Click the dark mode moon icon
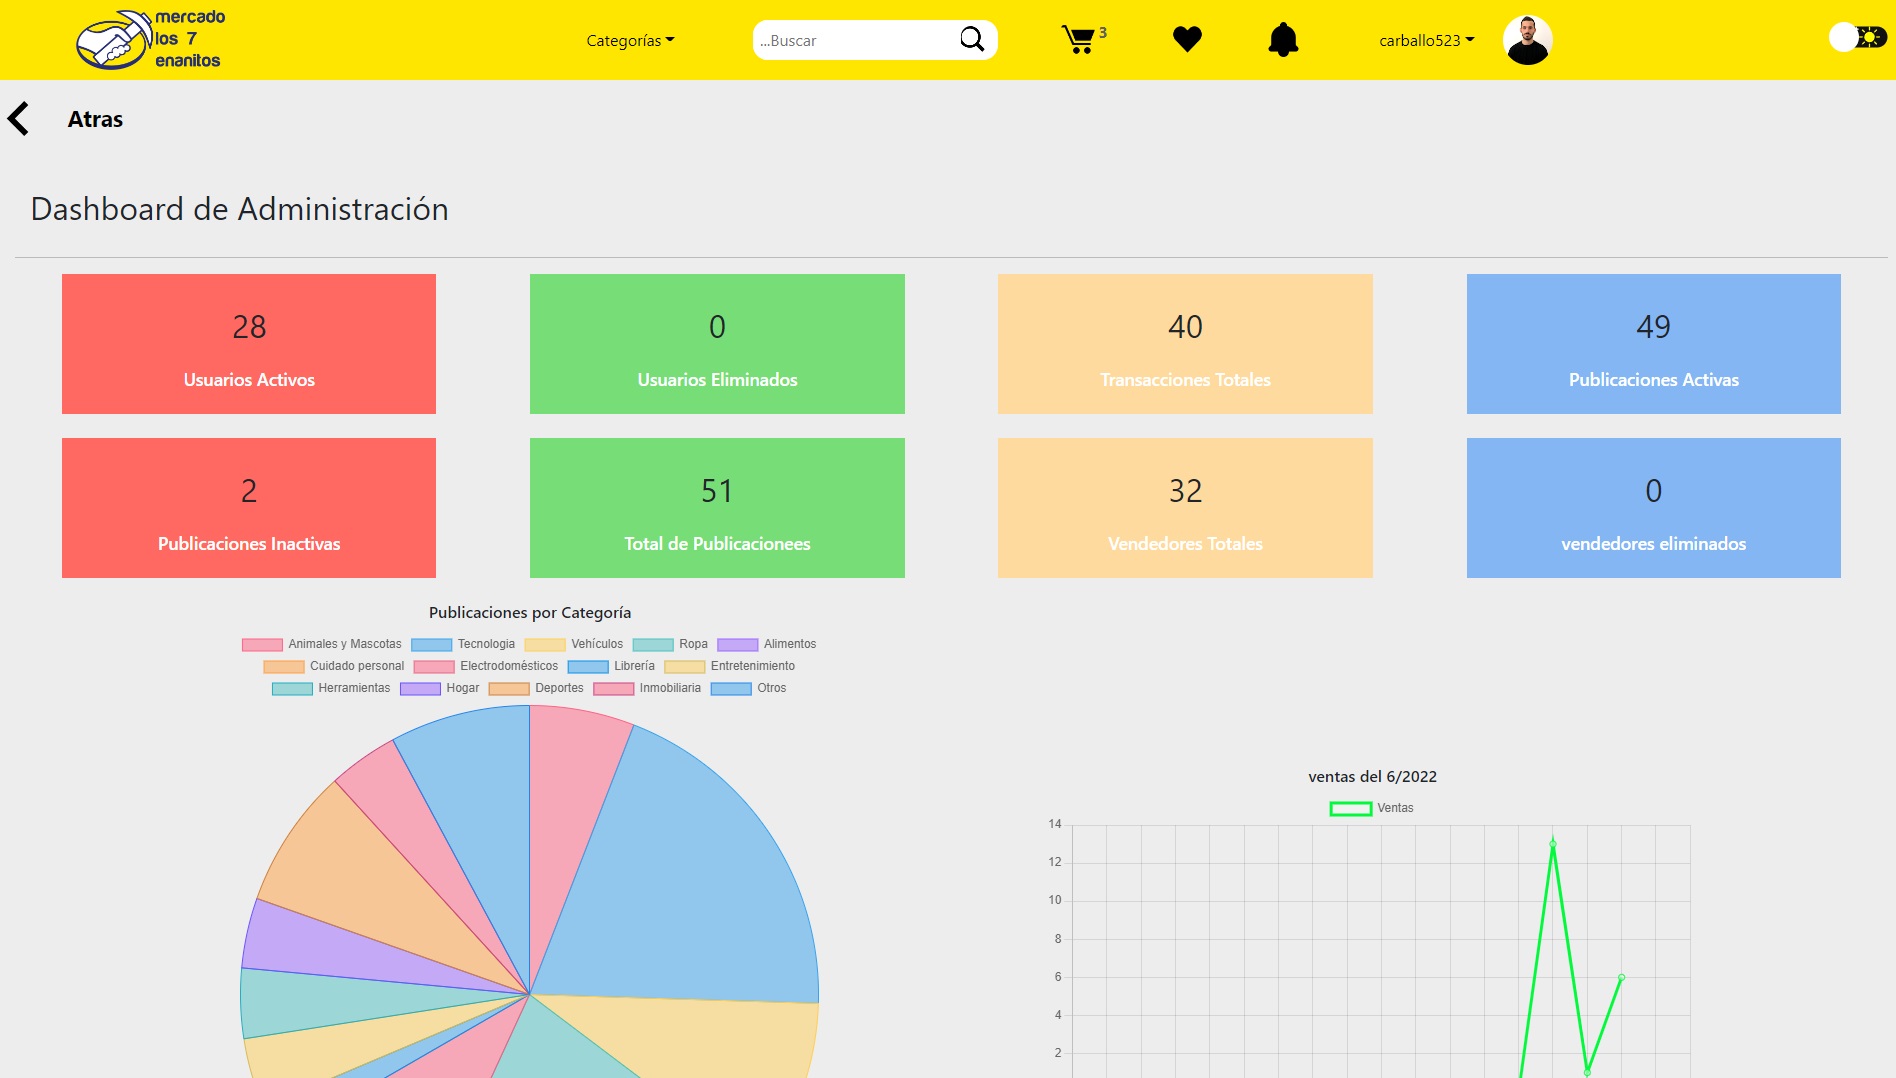Screen dimensions: 1896x1078 [1868, 35]
